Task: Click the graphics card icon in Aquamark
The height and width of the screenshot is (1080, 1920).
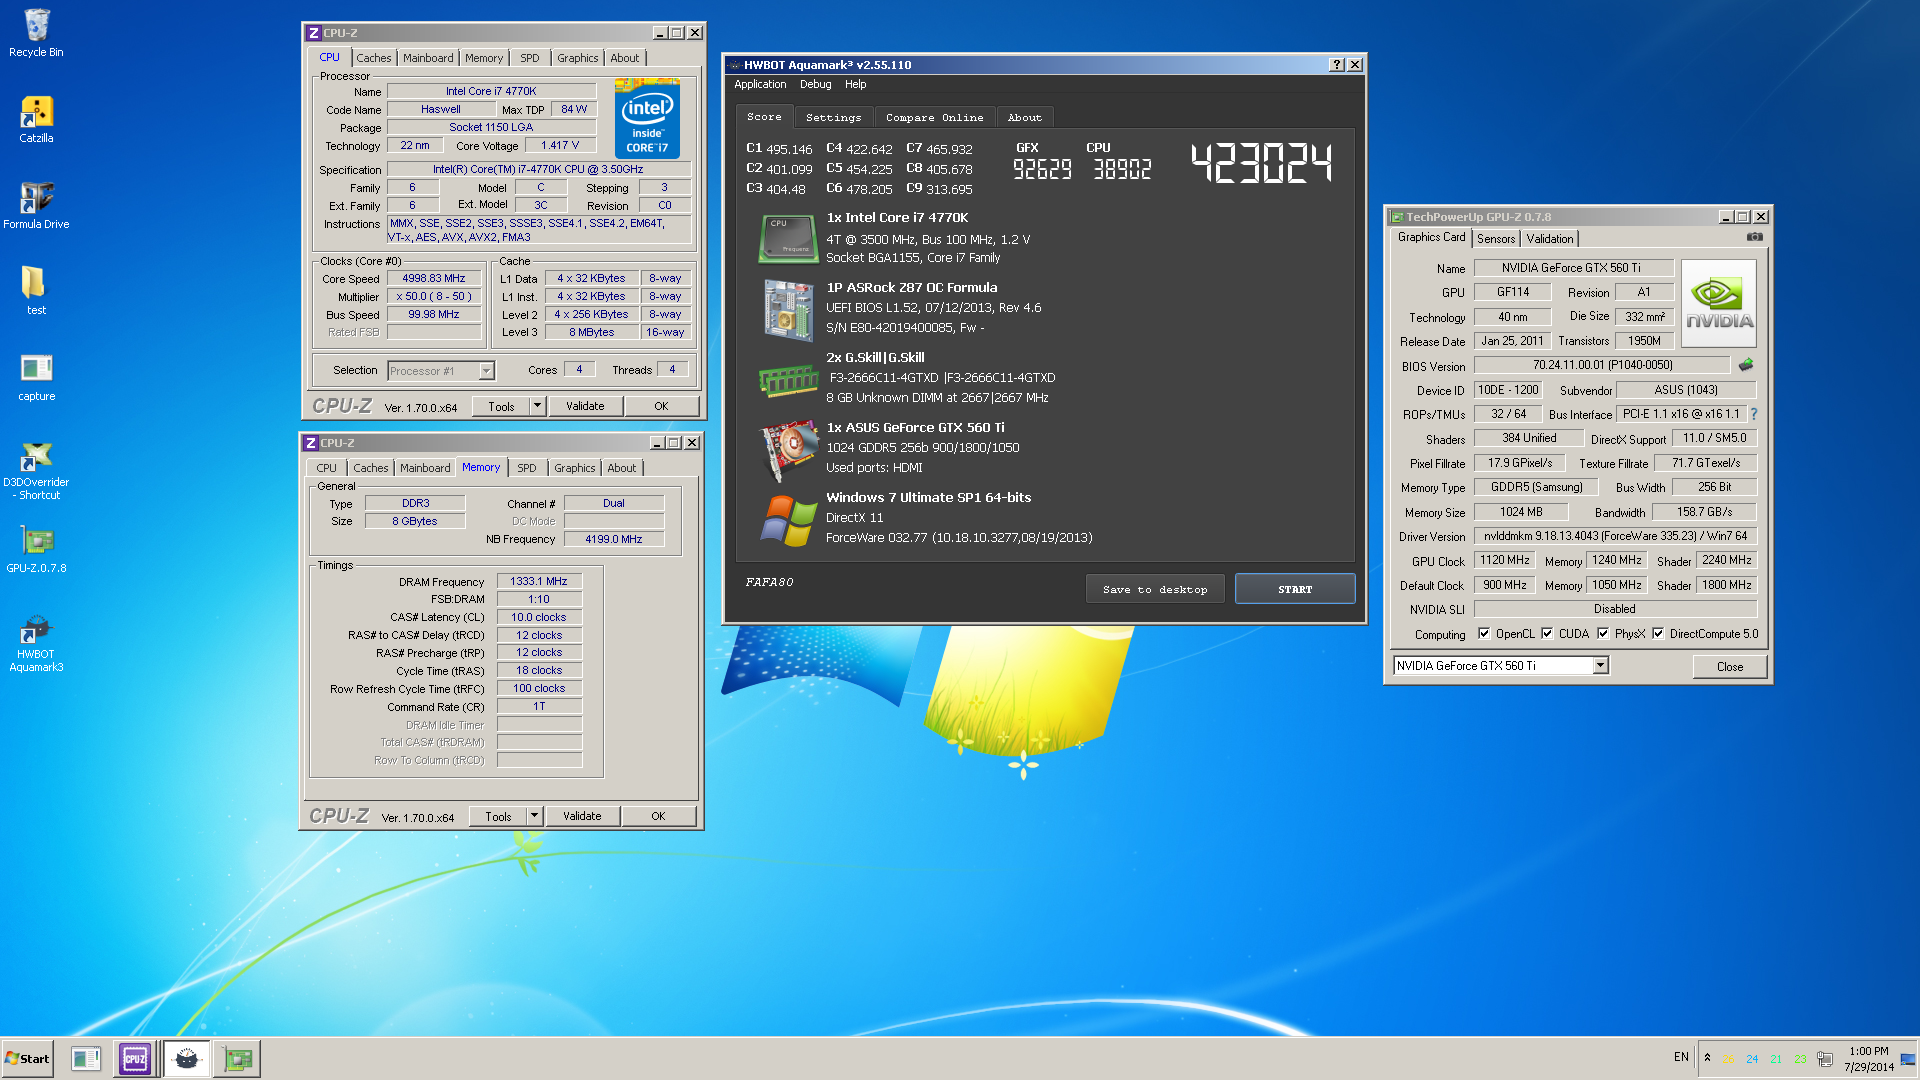Action: (x=789, y=450)
